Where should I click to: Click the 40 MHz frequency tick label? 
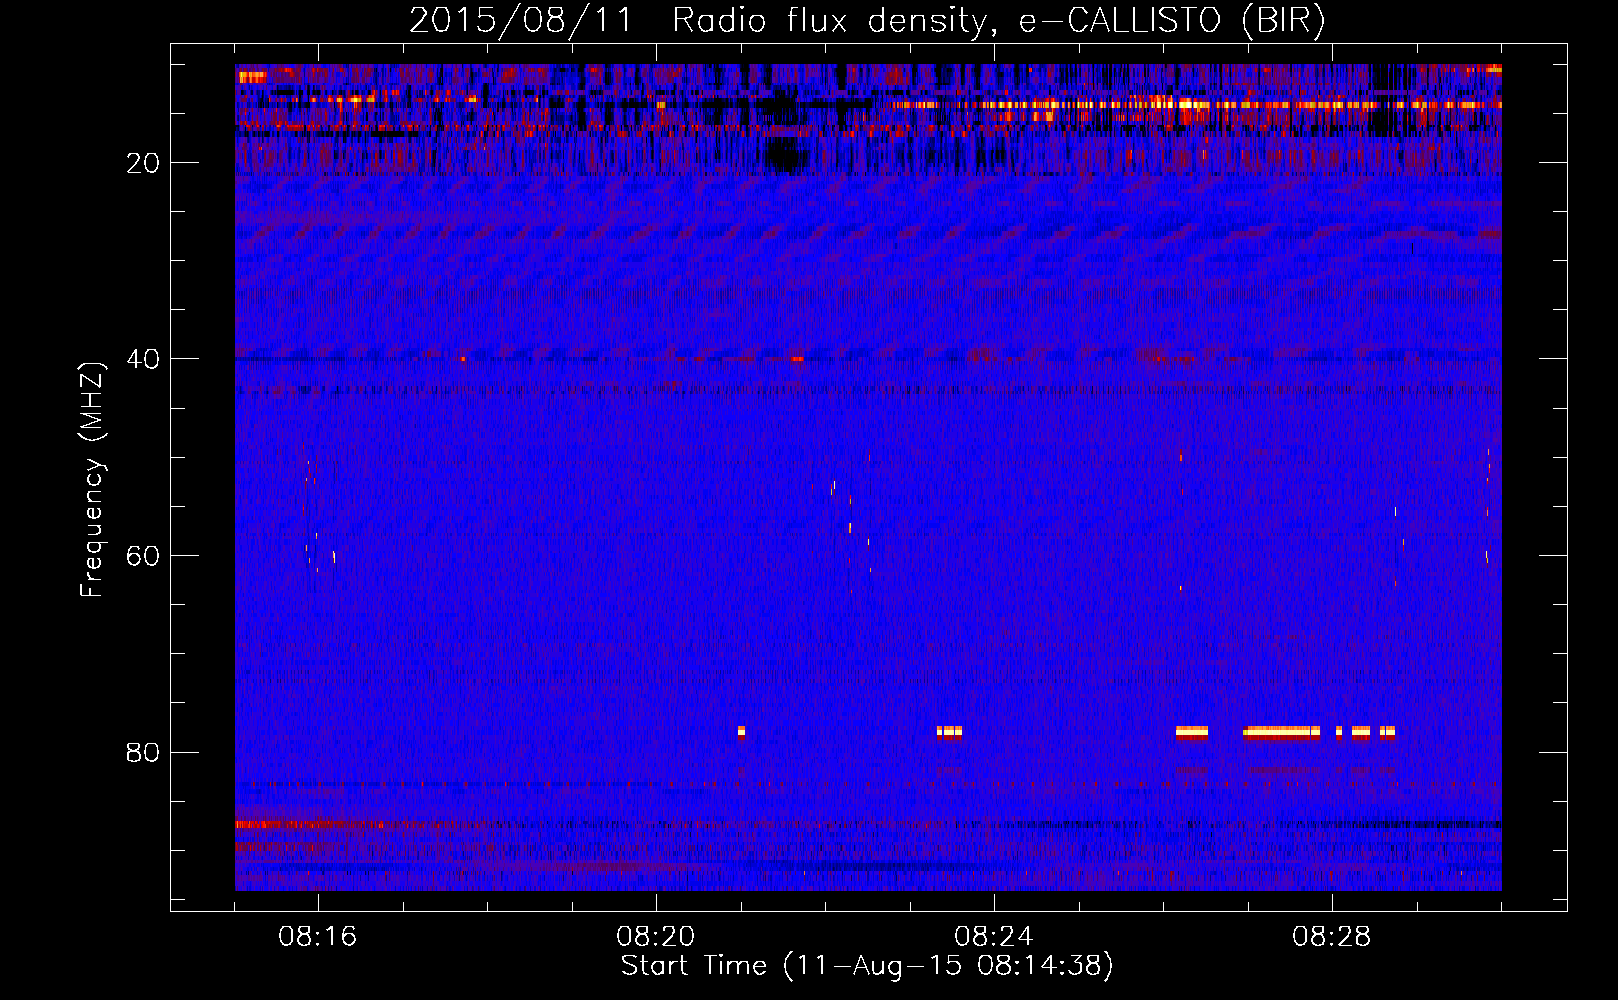tap(143, 359)
